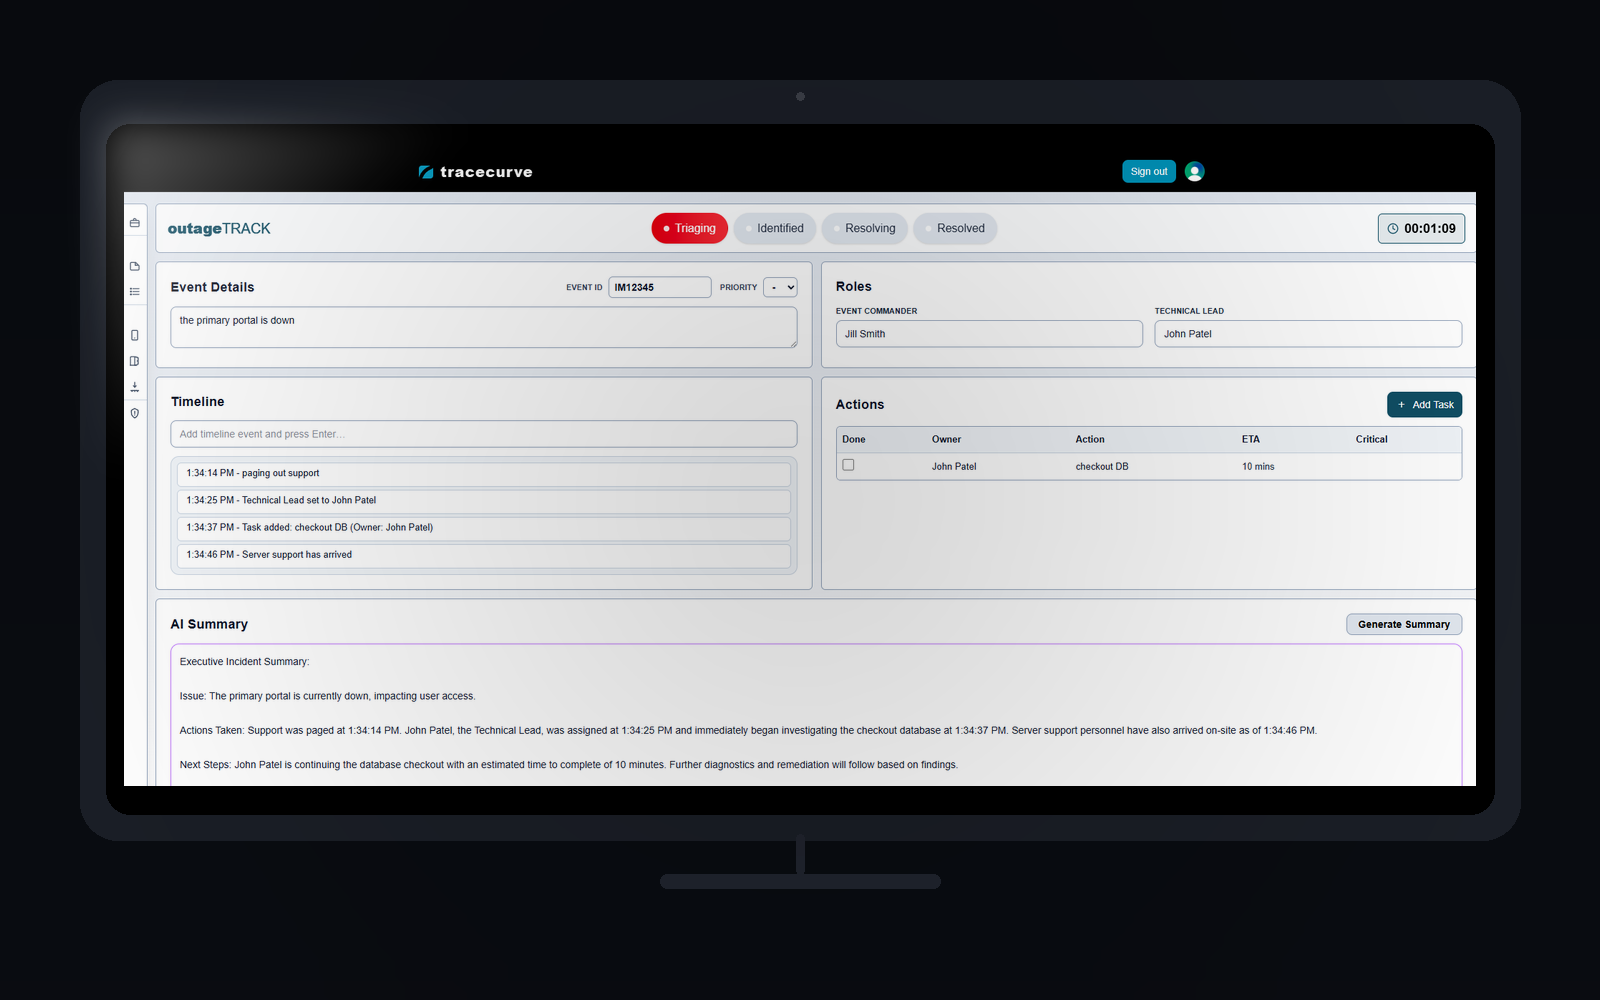
Task: Click the ETA column header
Action: click(x=1250, y=440)
